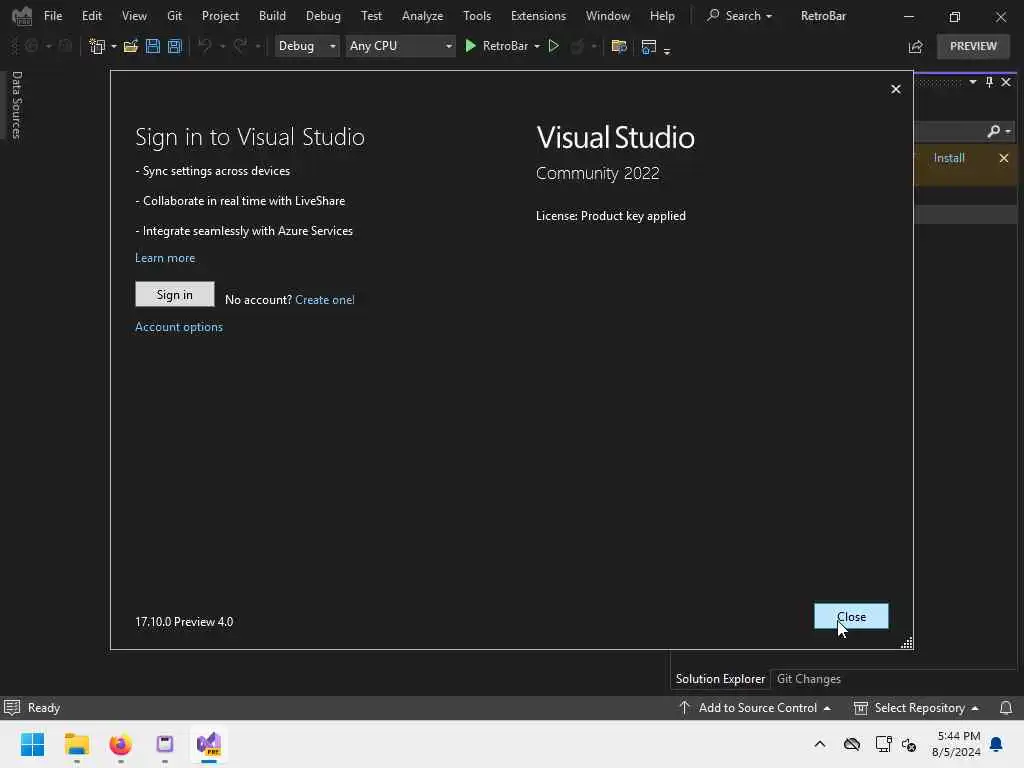Screen dimensions: 1024x768
Task: Click the Visual Studio Preview taskbar icon
Action: tap(209, 744)
